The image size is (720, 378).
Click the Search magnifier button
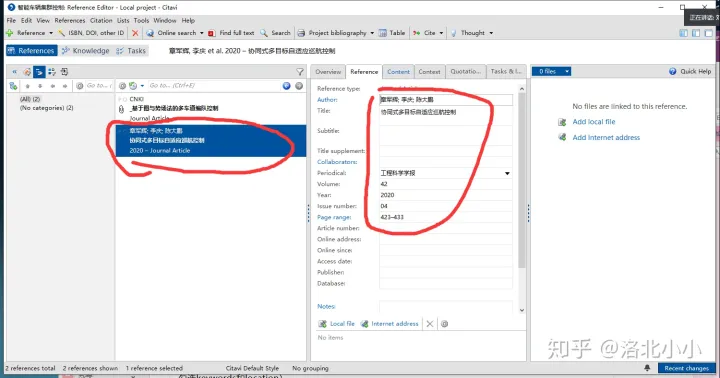[x=275, y=33]
